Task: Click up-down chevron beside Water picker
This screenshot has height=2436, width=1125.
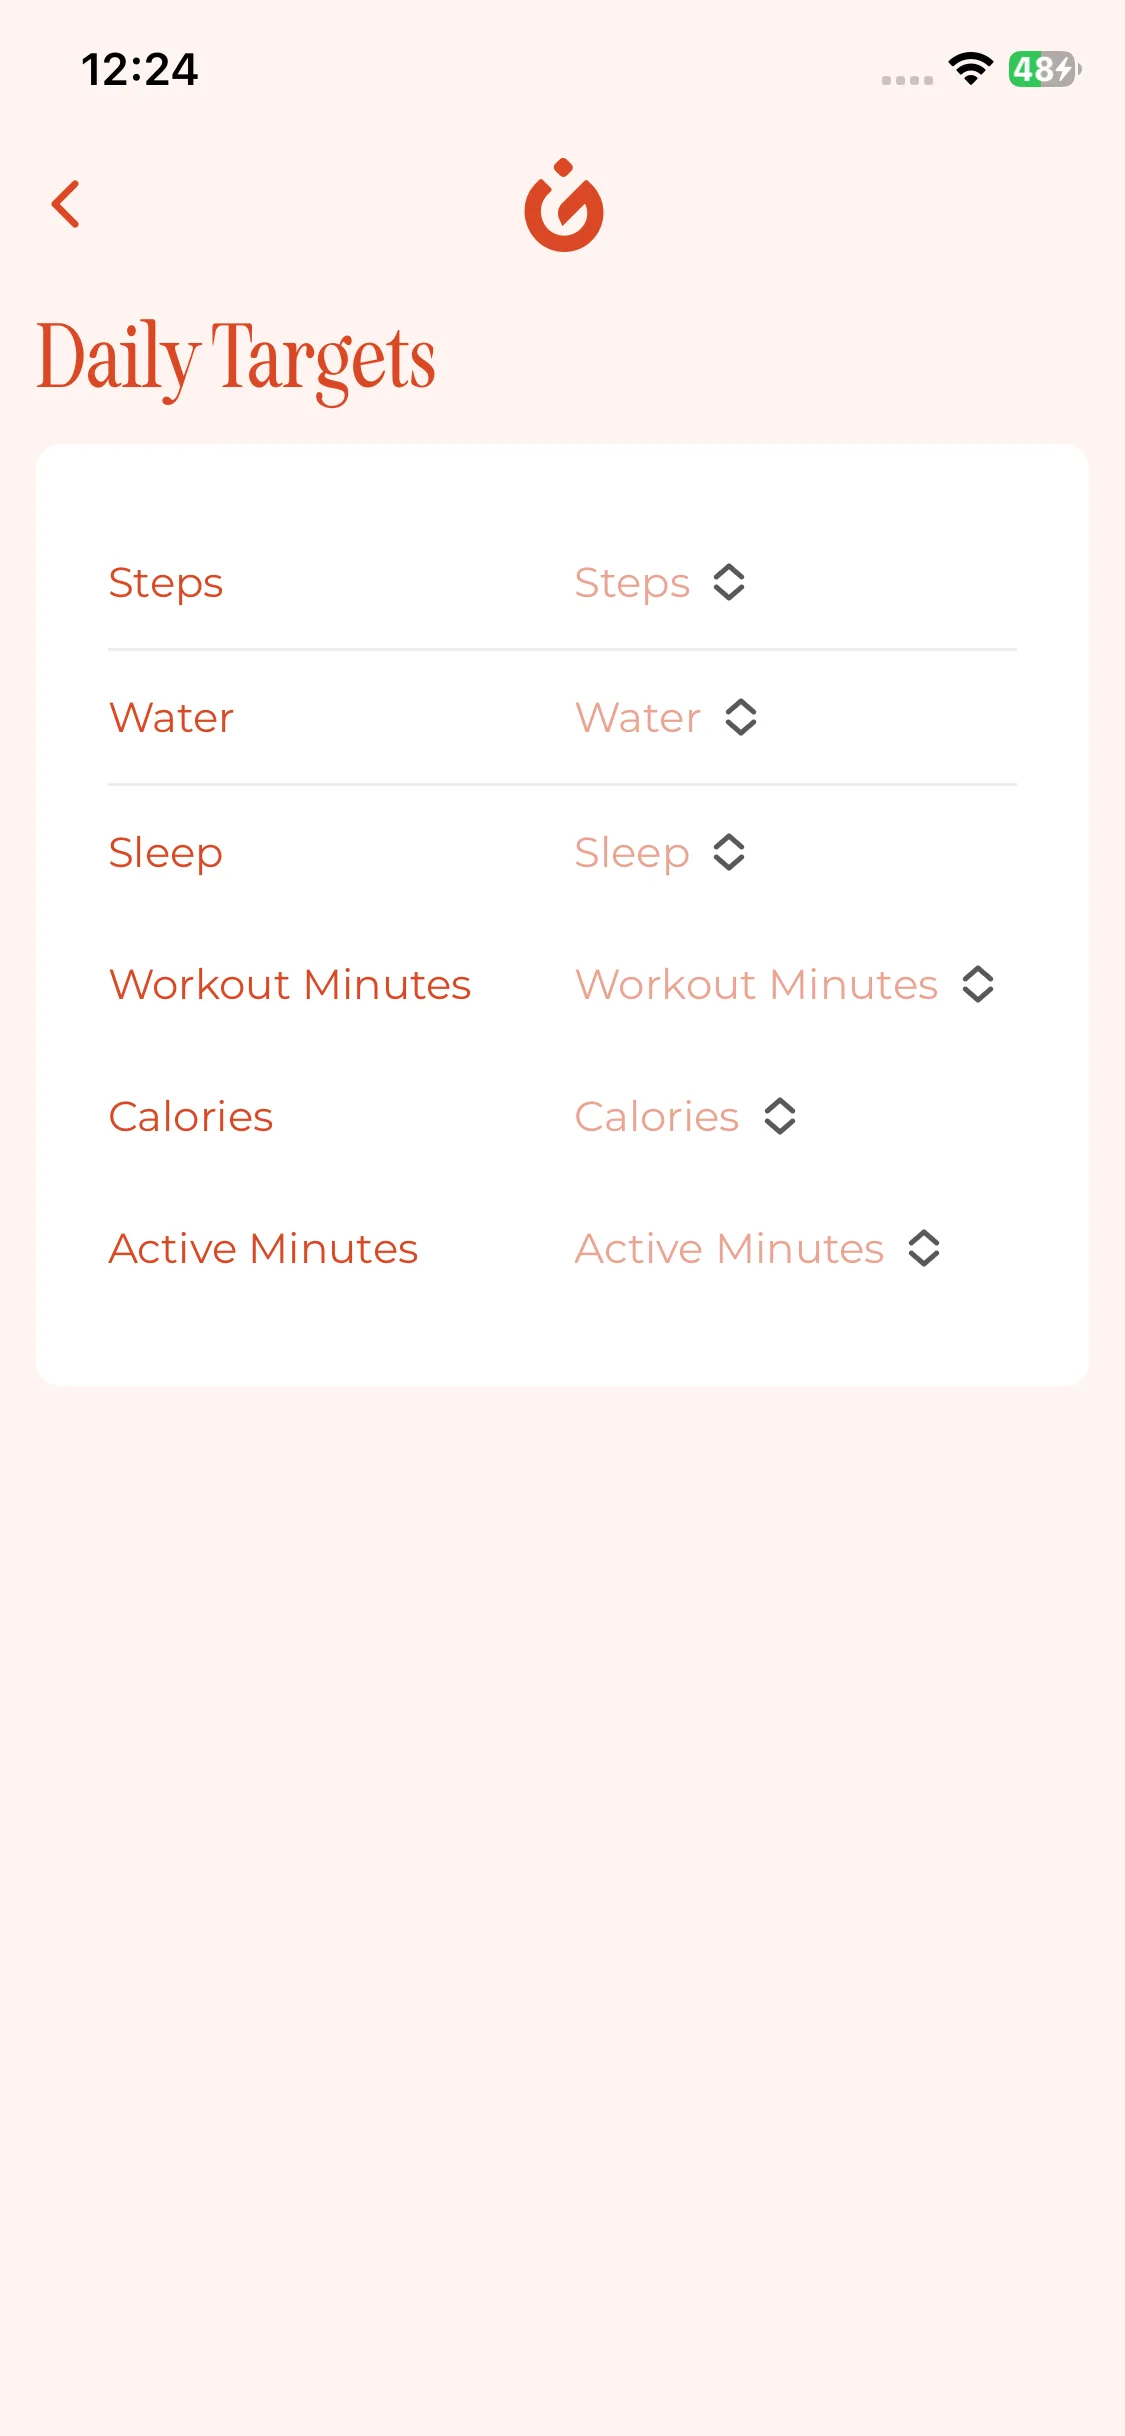Action: (741, 718)
